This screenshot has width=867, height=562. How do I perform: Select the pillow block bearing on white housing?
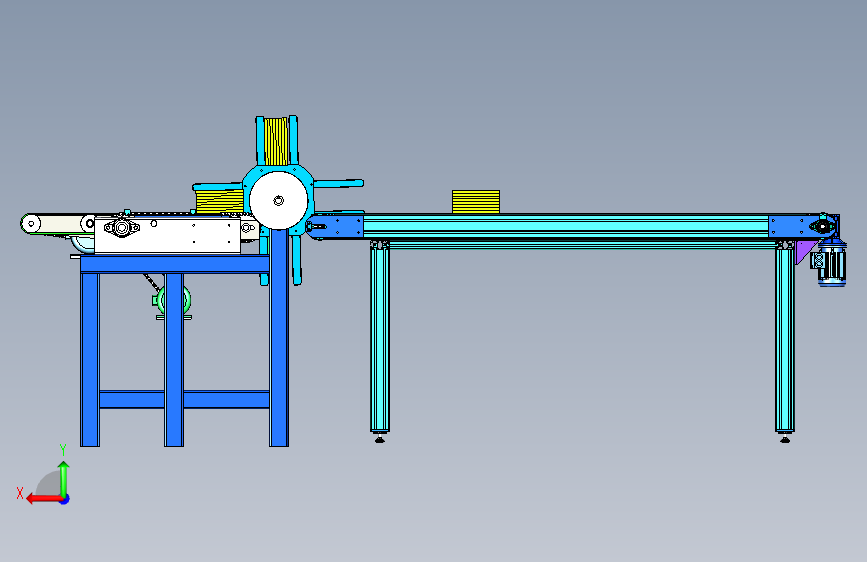(x=122, y=227)
